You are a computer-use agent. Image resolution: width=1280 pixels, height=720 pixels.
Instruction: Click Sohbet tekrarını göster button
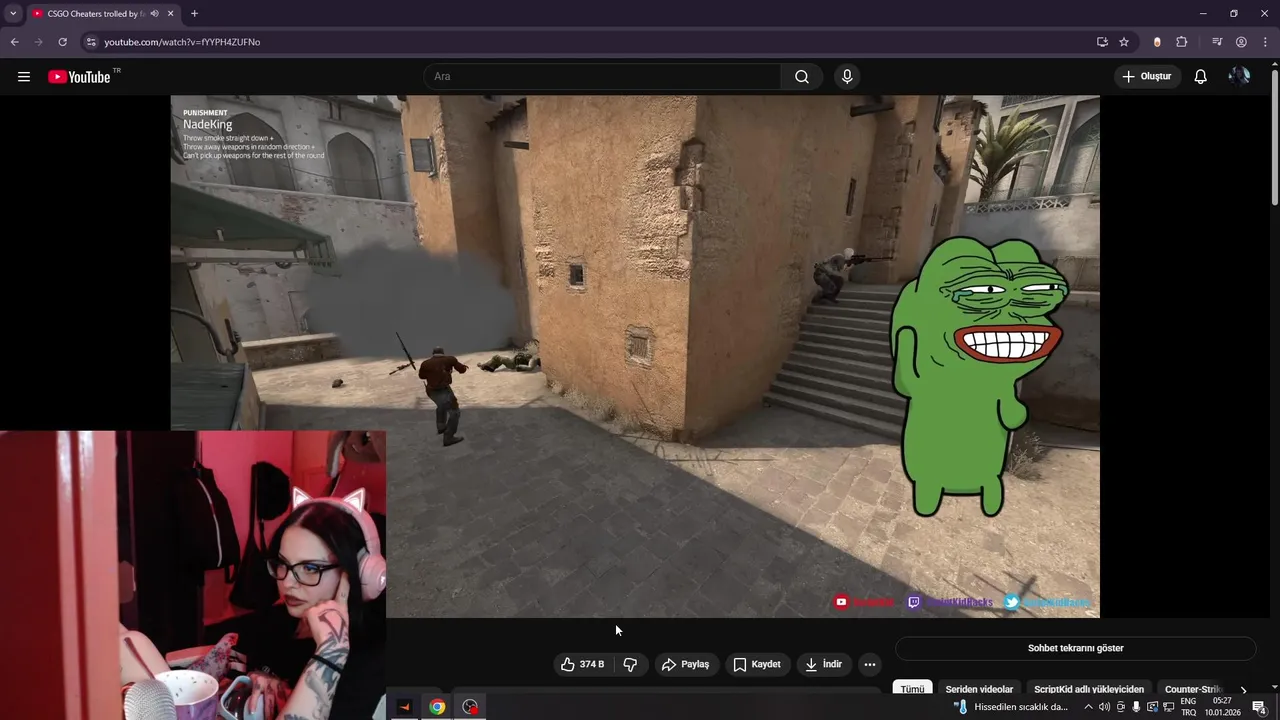click(1076, 648)
